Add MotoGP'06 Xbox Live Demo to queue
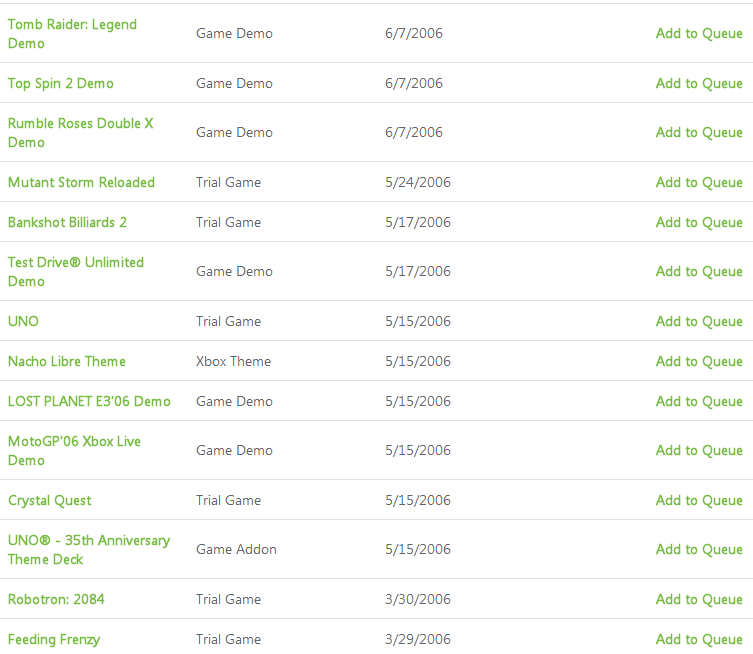753x654 pixels. pyautogui.click(x=699, y=450)
